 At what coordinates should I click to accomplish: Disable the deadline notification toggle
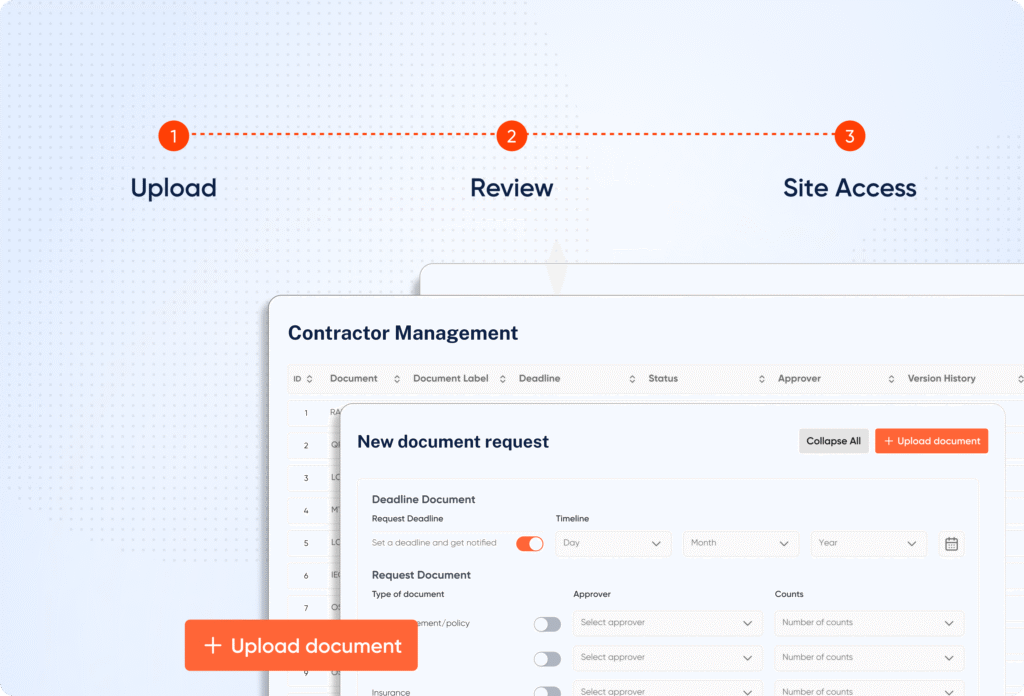click(x=529, y=544)
